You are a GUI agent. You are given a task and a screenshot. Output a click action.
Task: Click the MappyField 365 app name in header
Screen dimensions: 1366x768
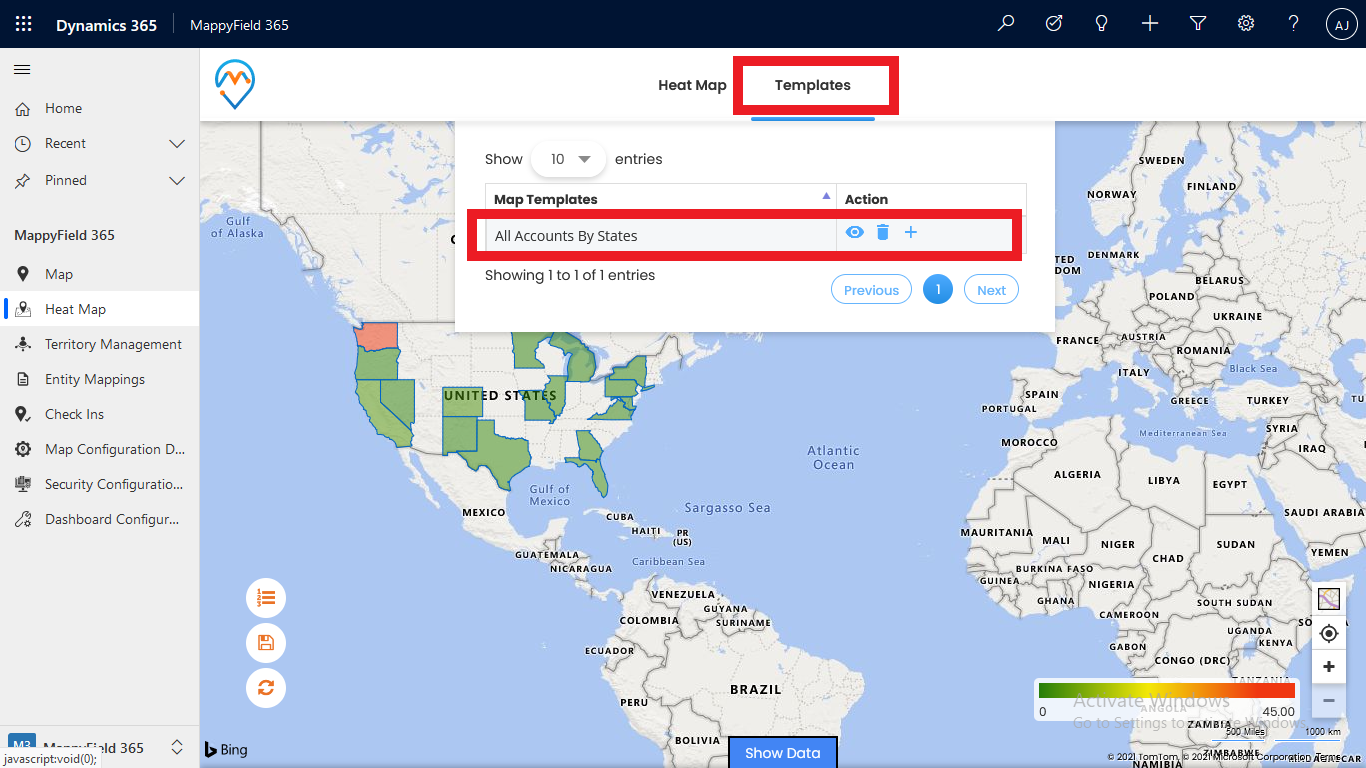click(x=239, y=25)
